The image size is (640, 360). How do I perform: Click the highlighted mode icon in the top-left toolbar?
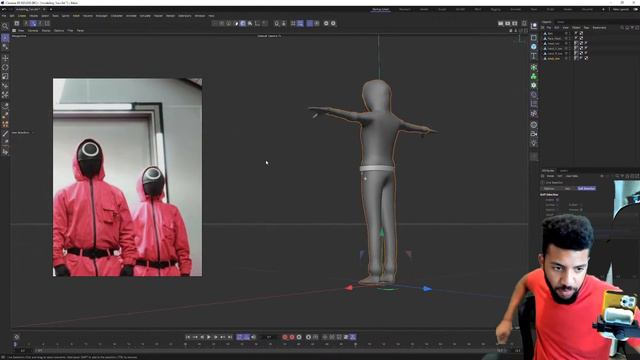point(33,23)
